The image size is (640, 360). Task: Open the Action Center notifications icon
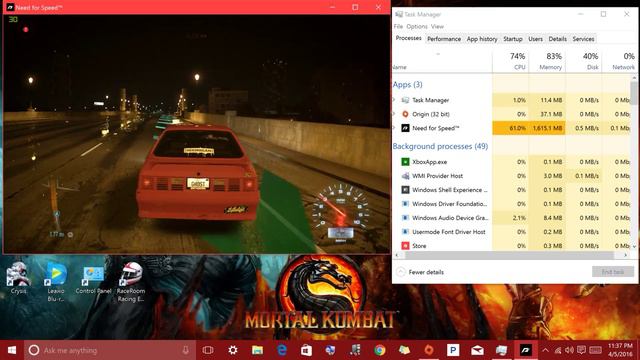582,350
